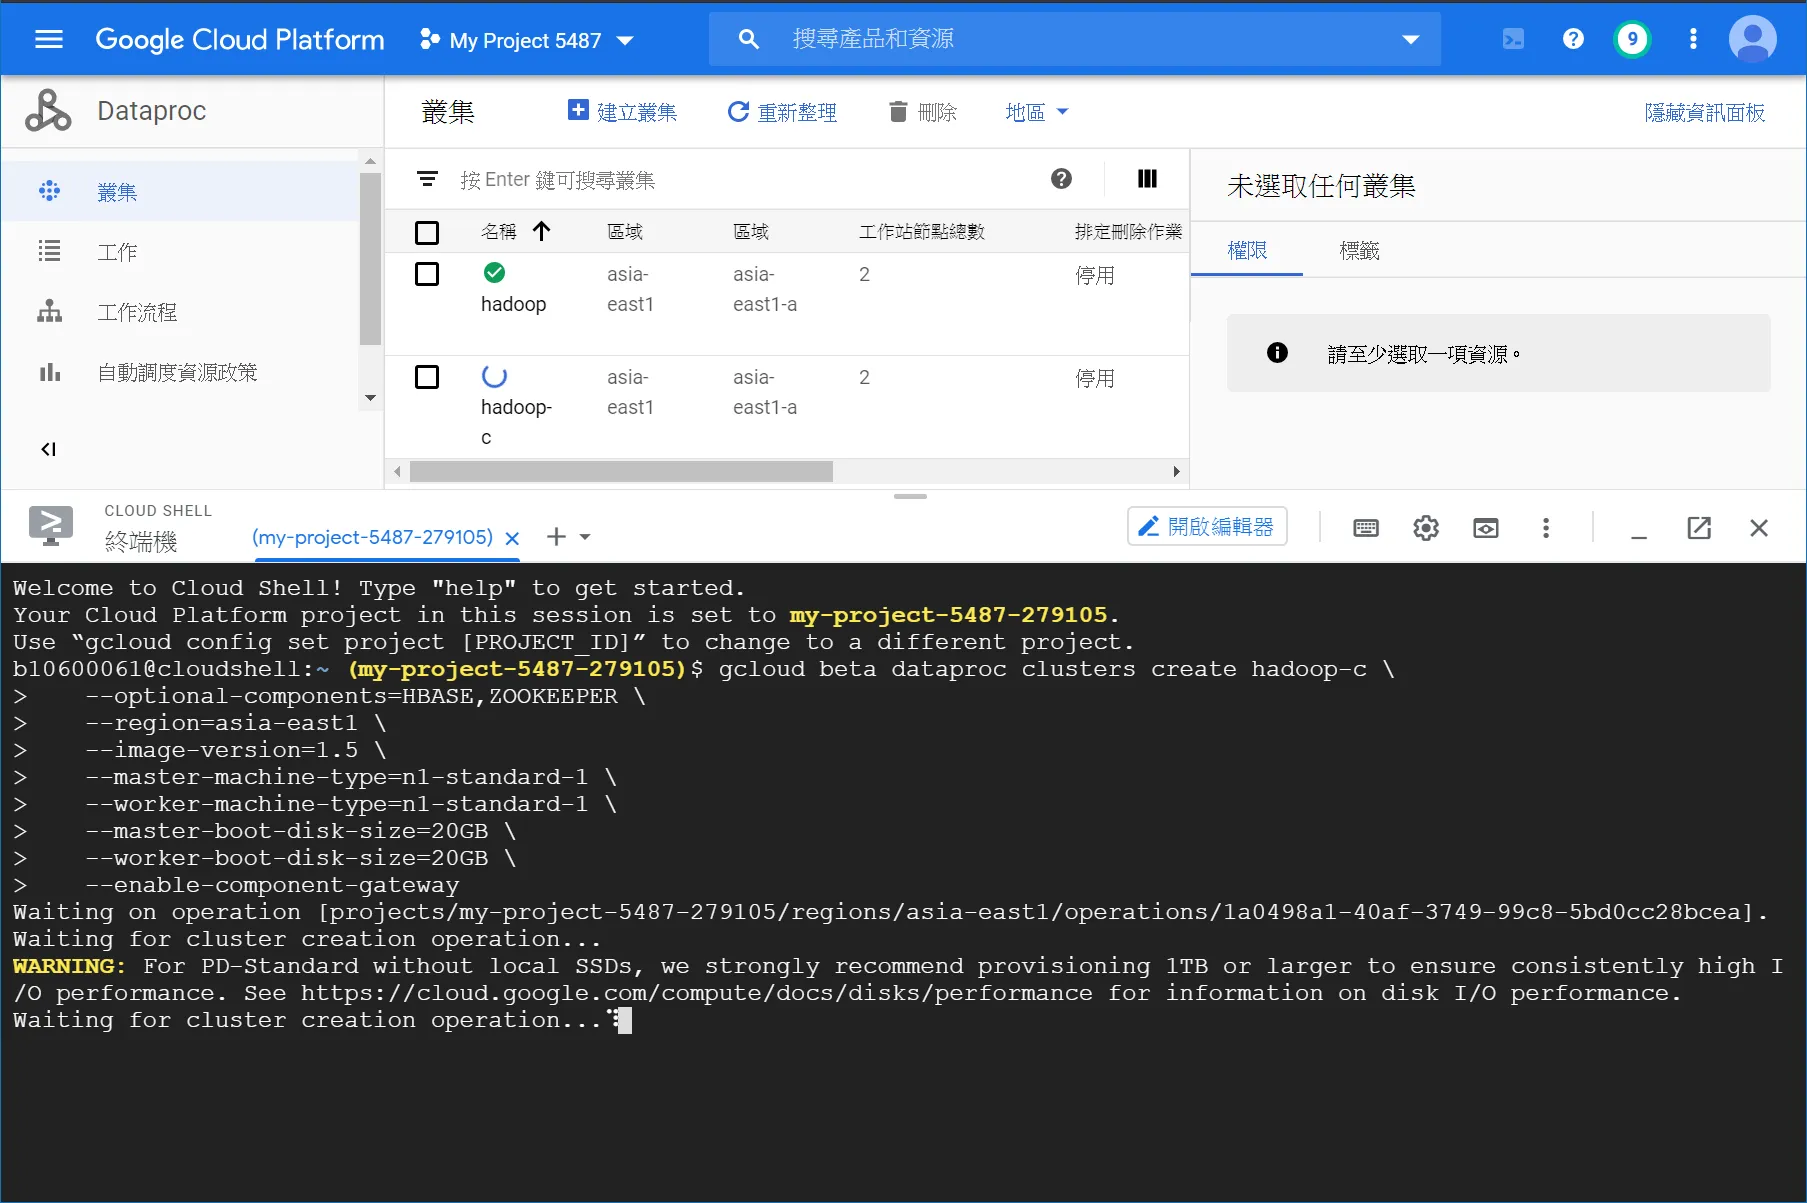
Task: Open Cloud Shell gear settings
Action: (x=1426, y=528)
